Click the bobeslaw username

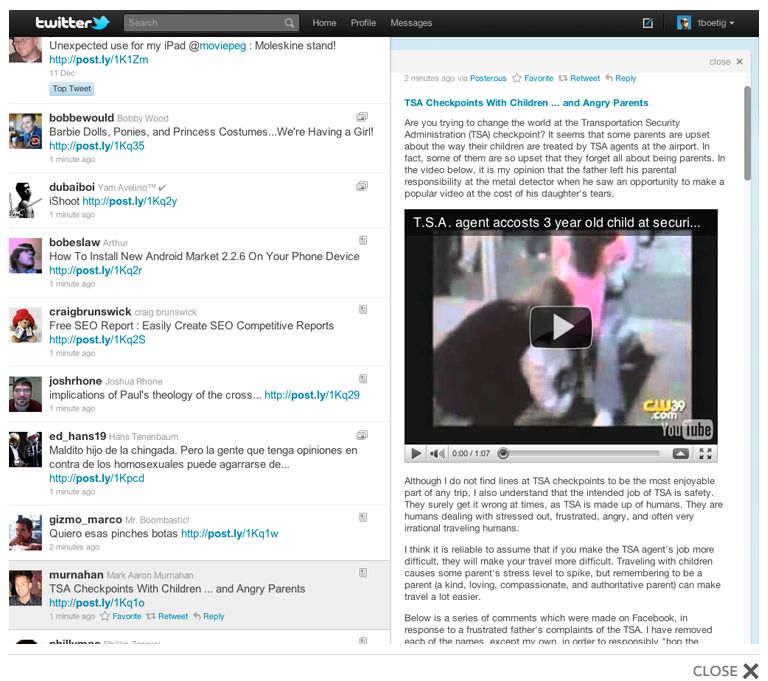click(74, 242)
